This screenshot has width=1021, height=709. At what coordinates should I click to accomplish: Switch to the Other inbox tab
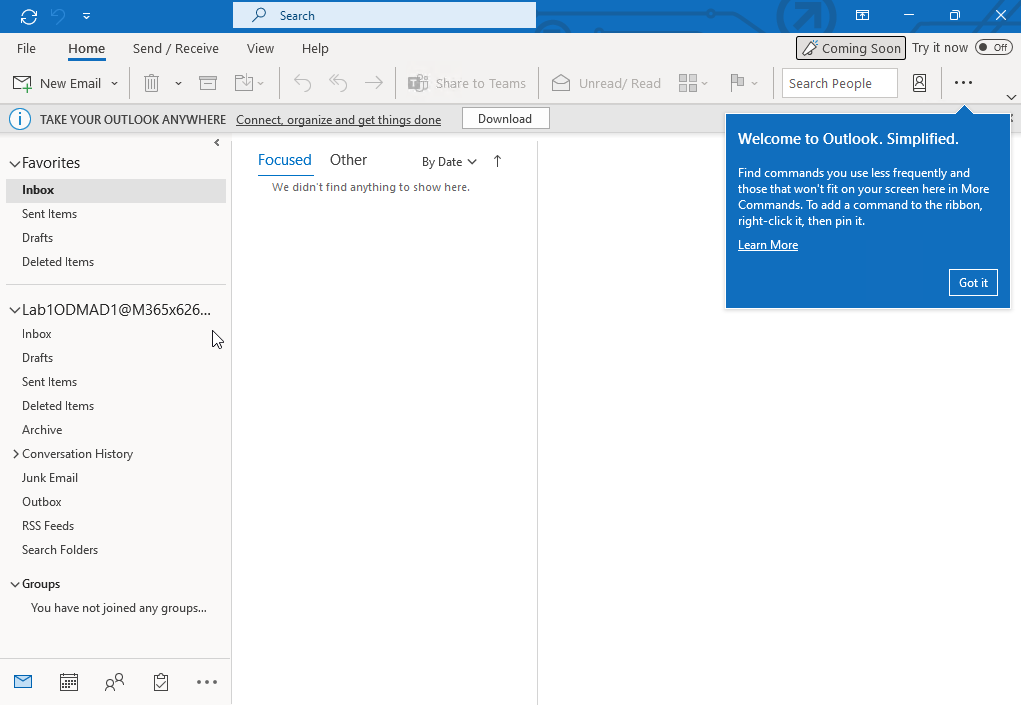tap(348, 160)
